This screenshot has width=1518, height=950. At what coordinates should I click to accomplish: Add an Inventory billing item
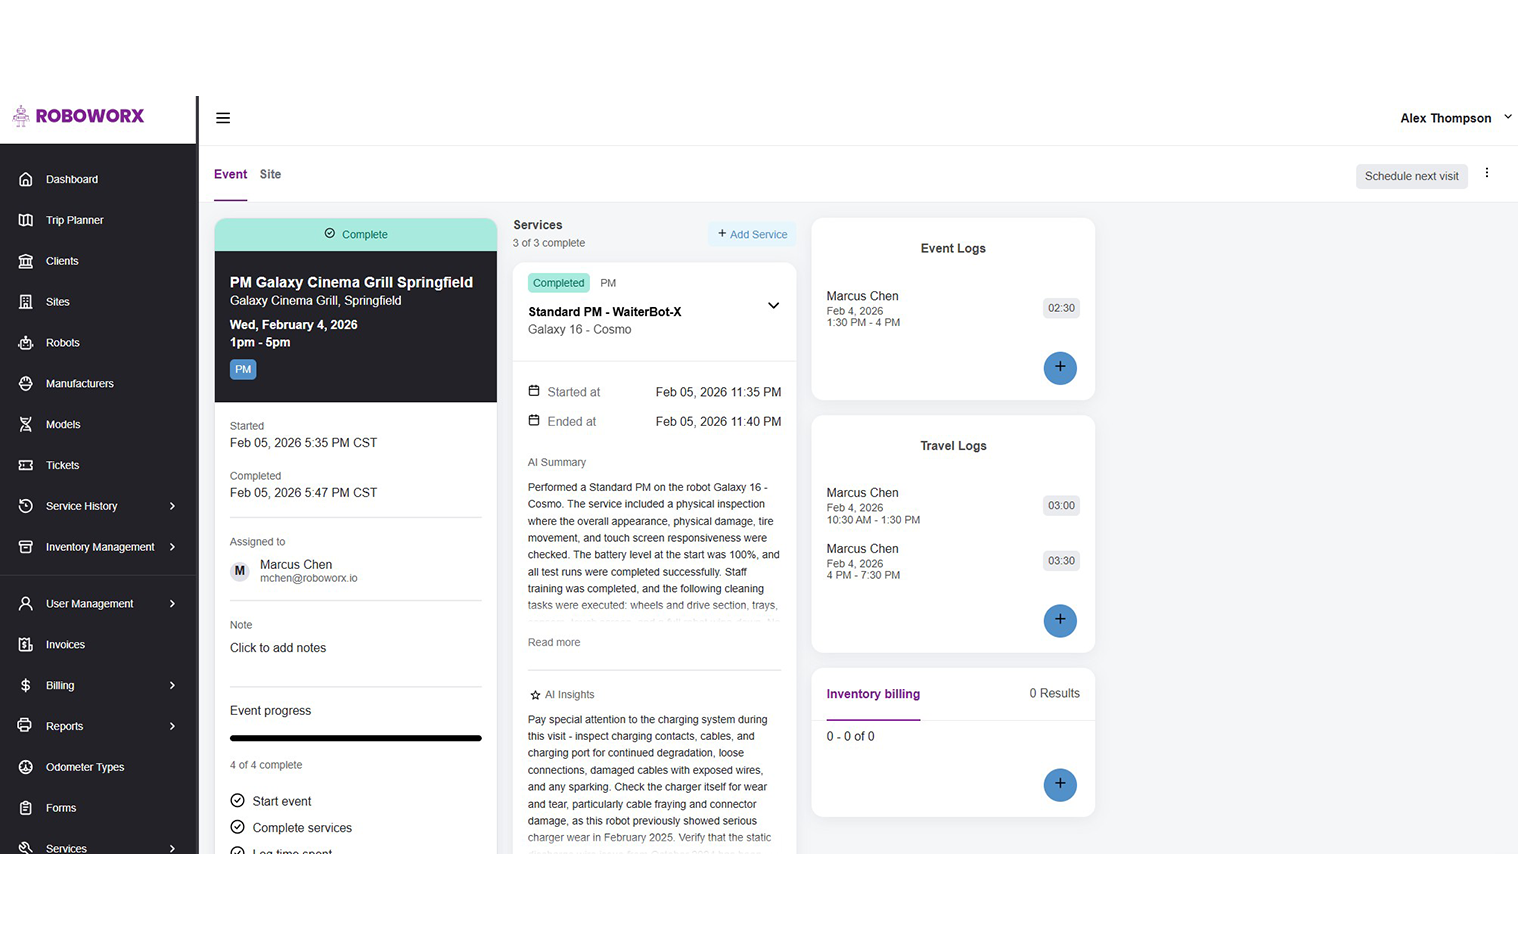[x=1059, y=784]
